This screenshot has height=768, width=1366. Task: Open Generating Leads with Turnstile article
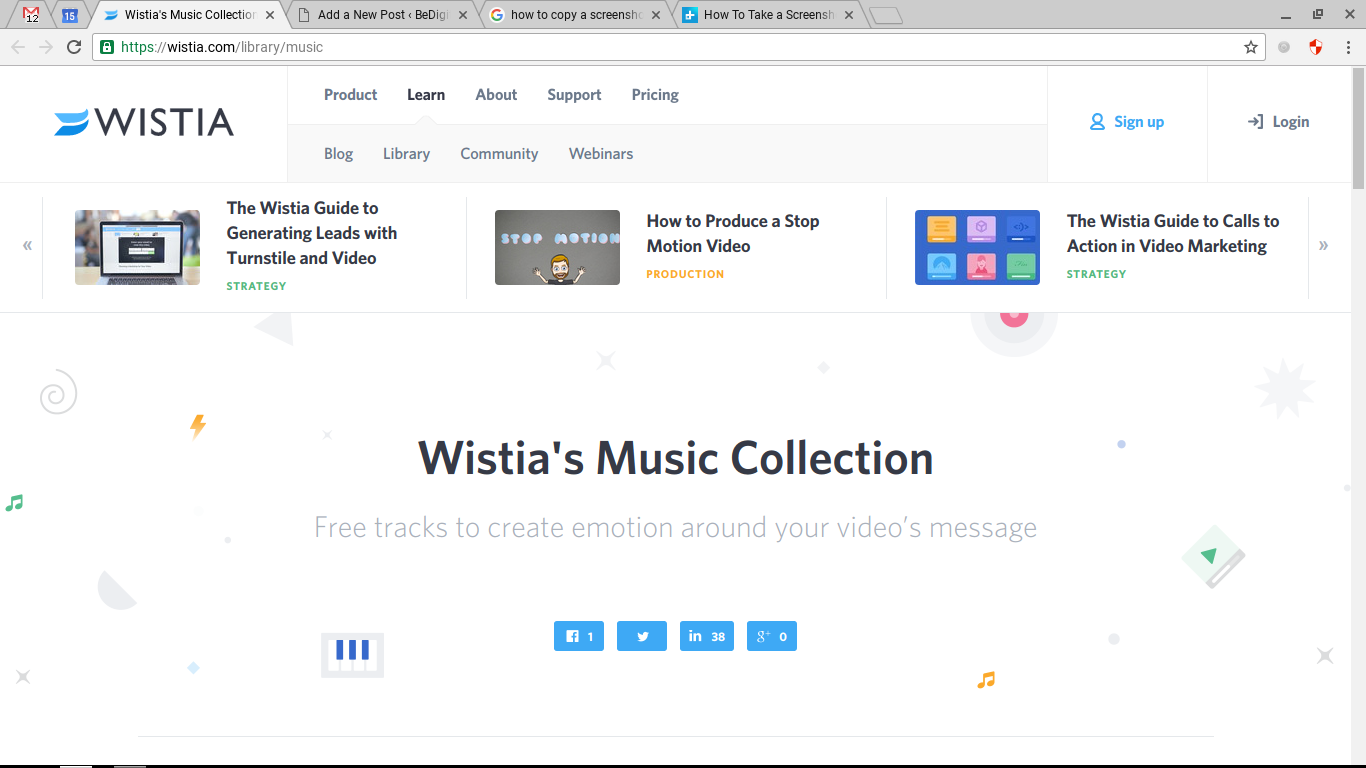click(312, 233)
